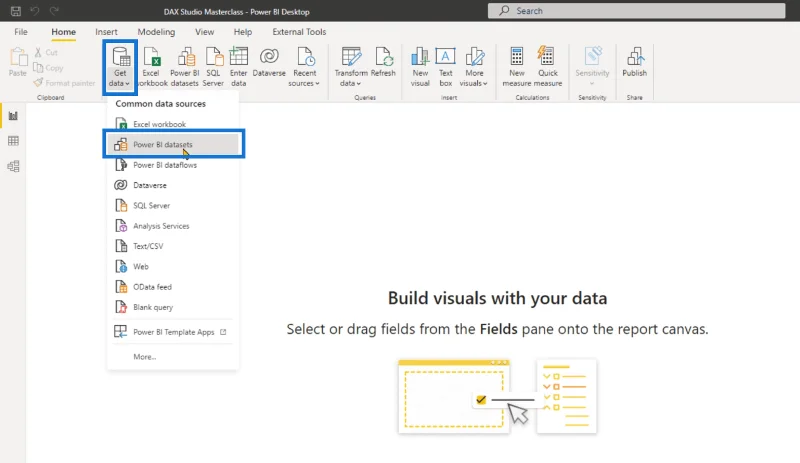Viewport: 800px width, 463px height.
Task: Select Power BI datasets menu entry
Action: tap(173, 144)
